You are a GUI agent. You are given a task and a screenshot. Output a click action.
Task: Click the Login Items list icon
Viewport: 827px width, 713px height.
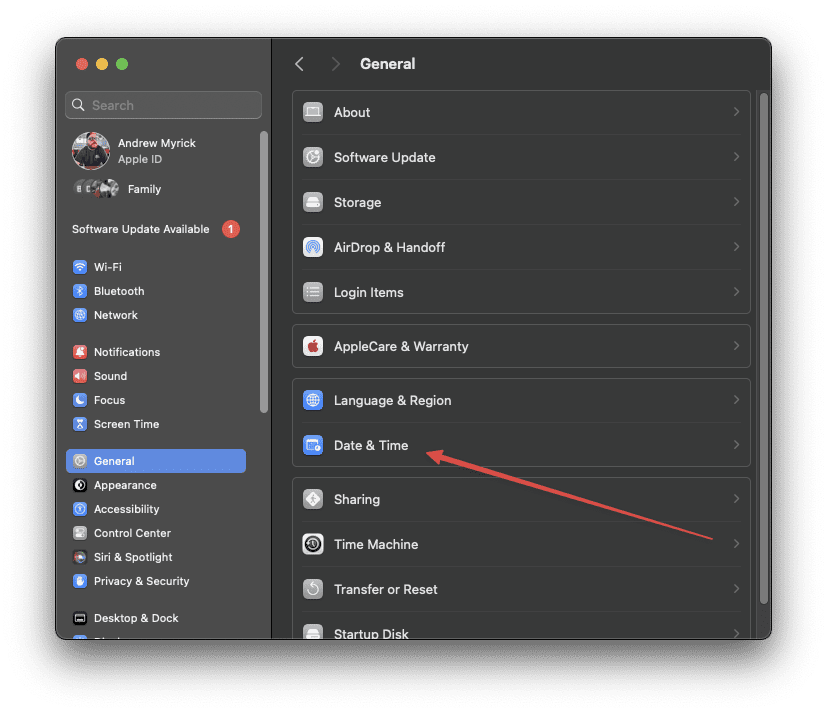pos(313,292)
